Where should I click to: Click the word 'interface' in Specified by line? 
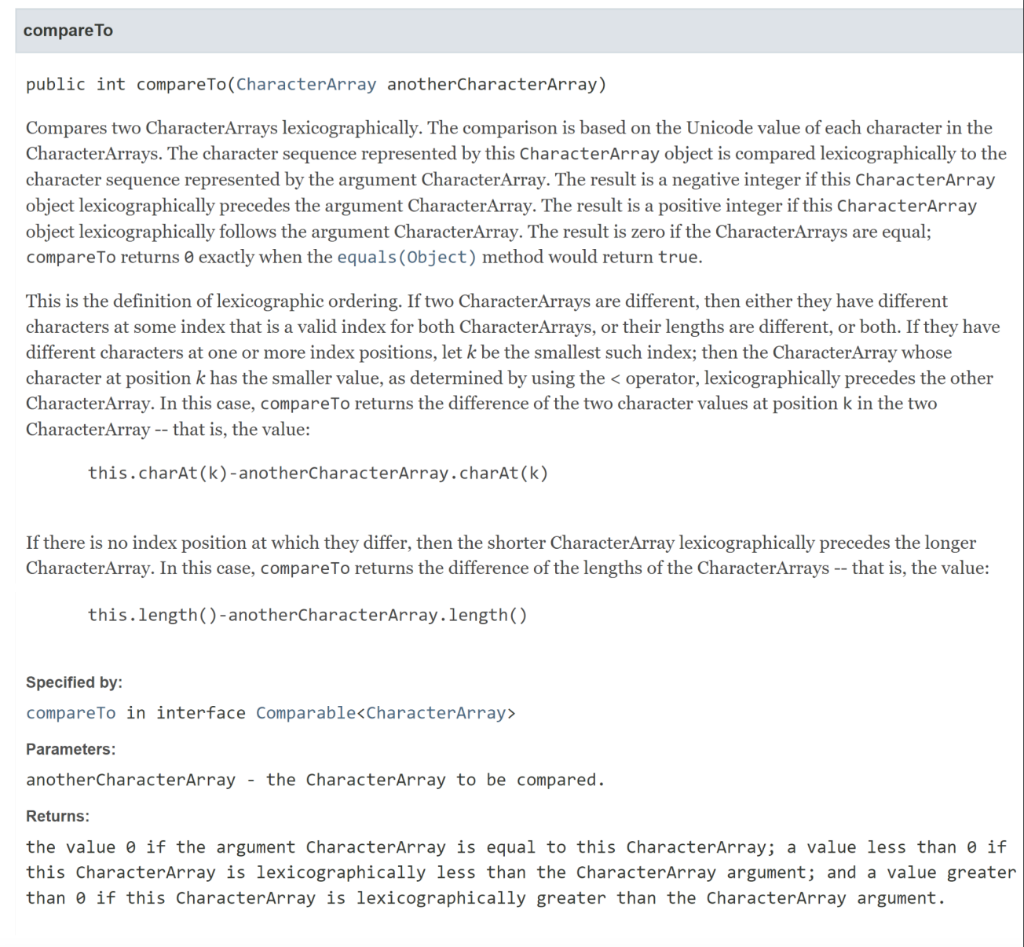200,713
